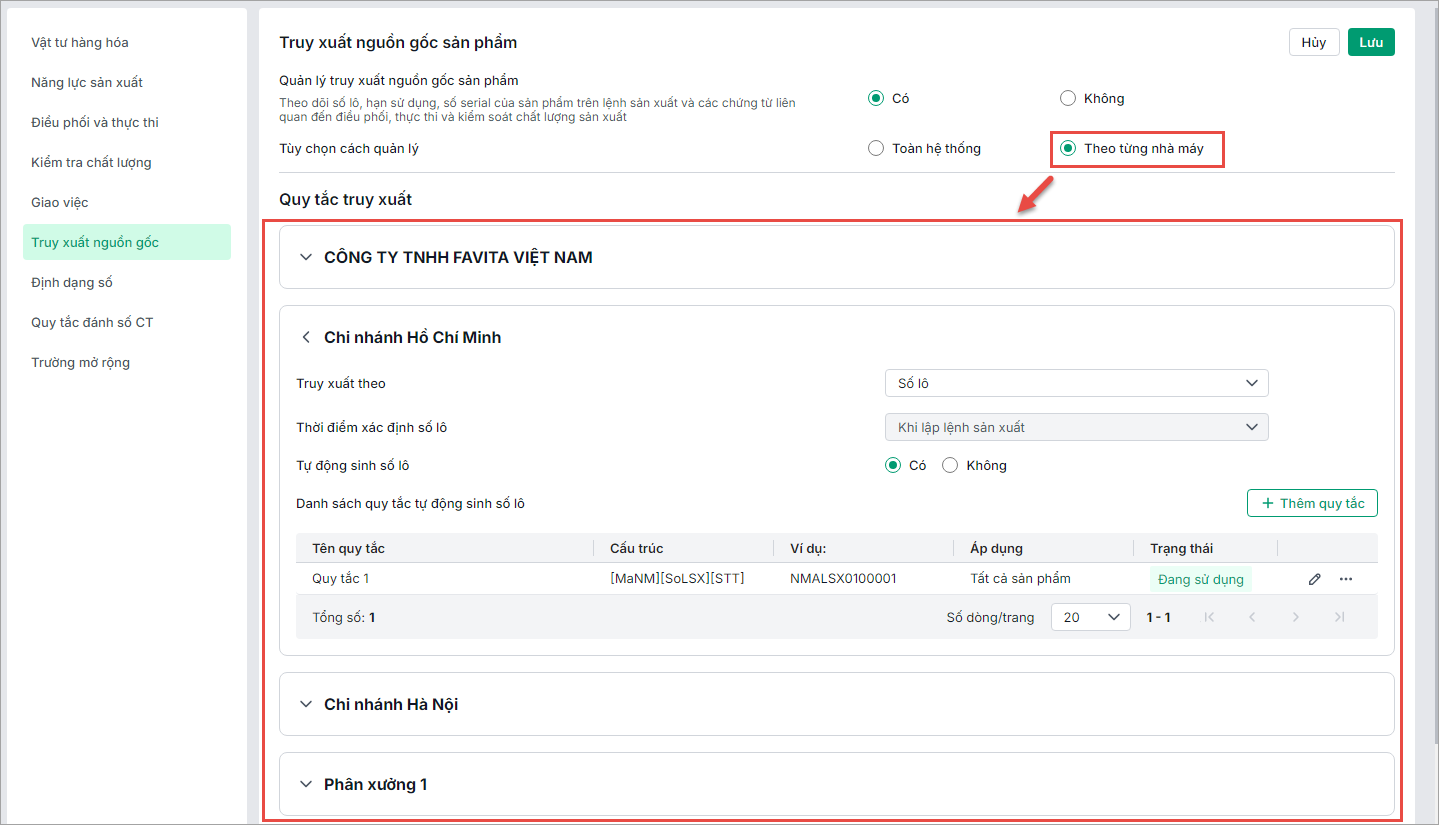Open the rows-per-page dropdown showing 20
This screenshot has height=825, width=1439.
tap(1090, 617)
